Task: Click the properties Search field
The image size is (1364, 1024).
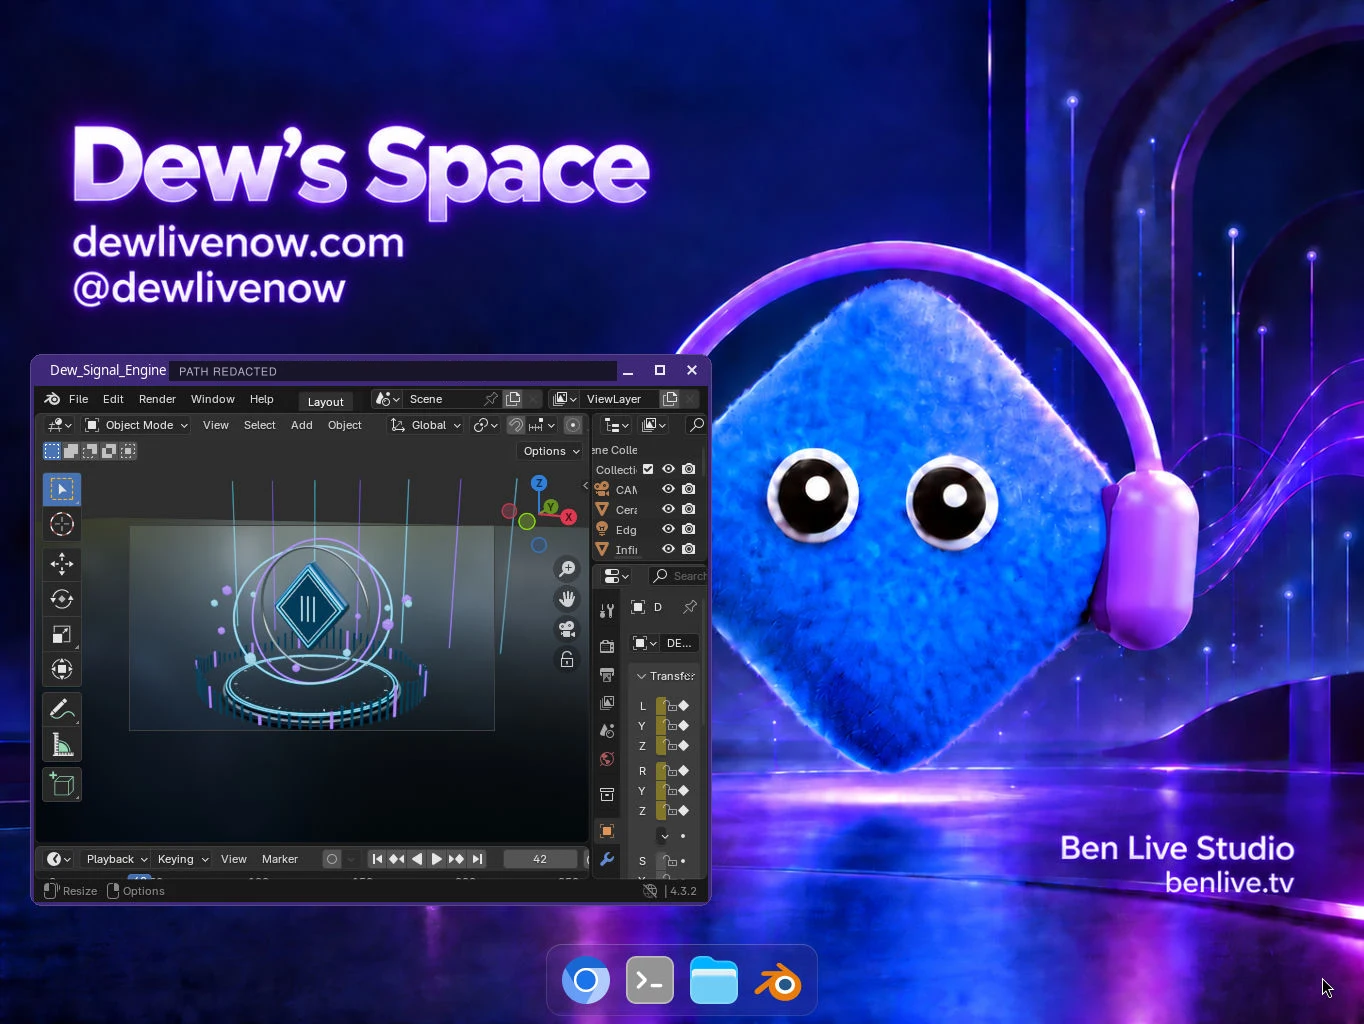Action: pos(678,576)
